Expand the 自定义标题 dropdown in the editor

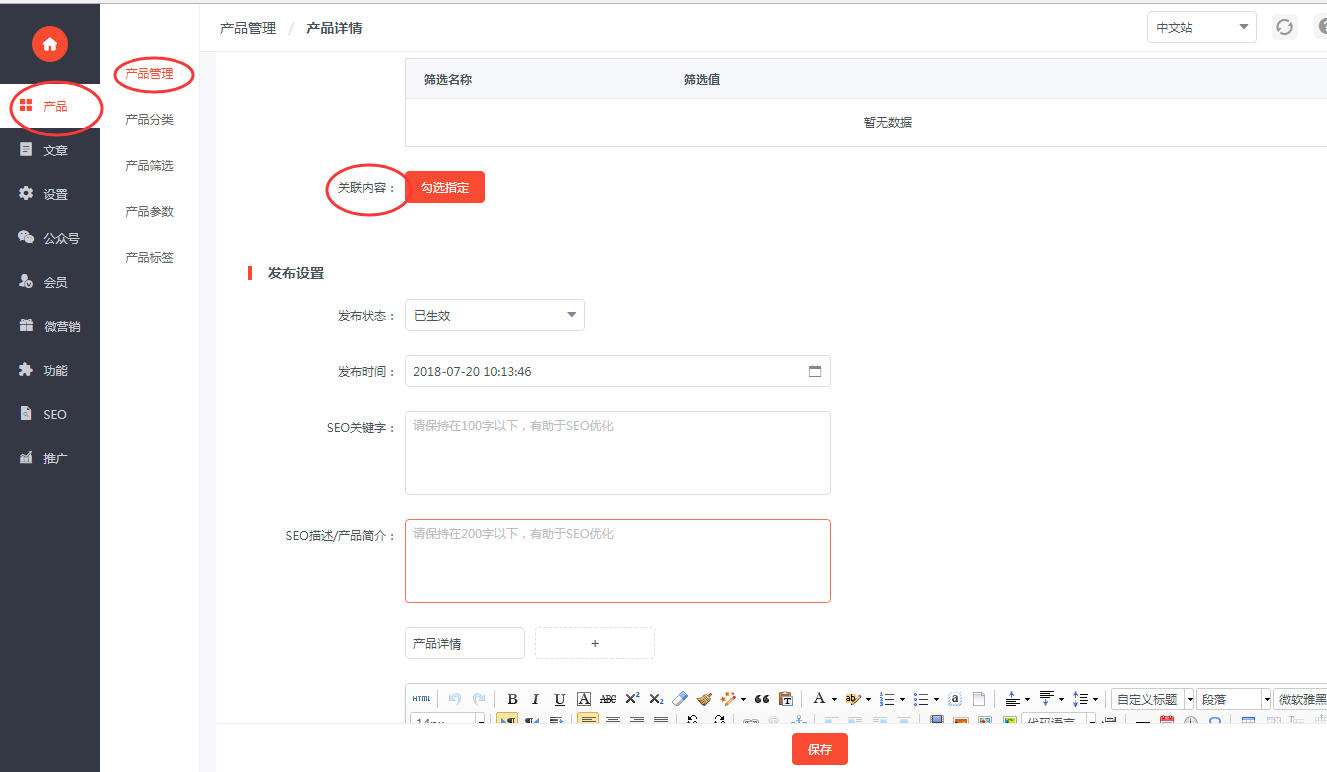pyautogui.click(x=1189, y=699)
